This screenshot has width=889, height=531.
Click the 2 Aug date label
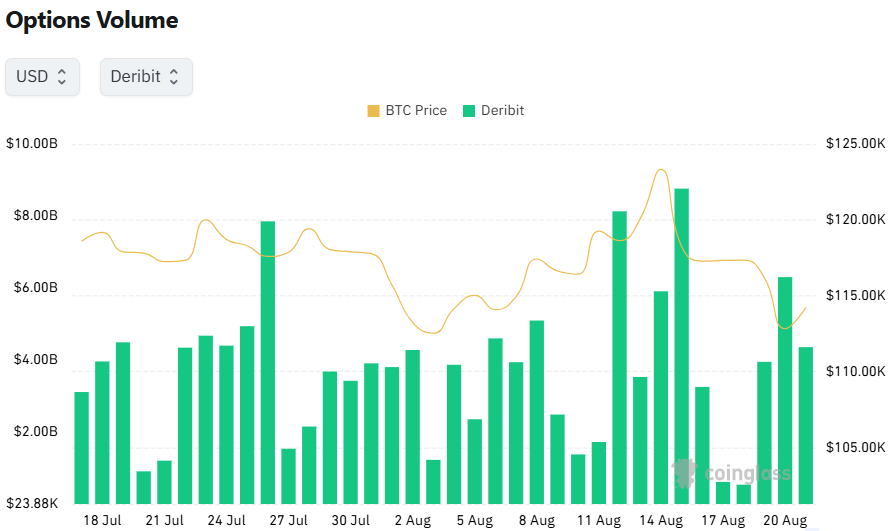tap(413, 520)
